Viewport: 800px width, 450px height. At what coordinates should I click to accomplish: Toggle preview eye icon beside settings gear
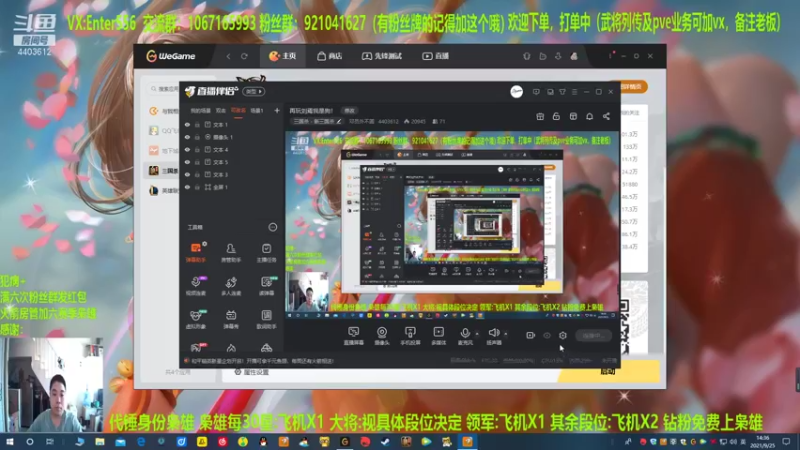[547, 335]
